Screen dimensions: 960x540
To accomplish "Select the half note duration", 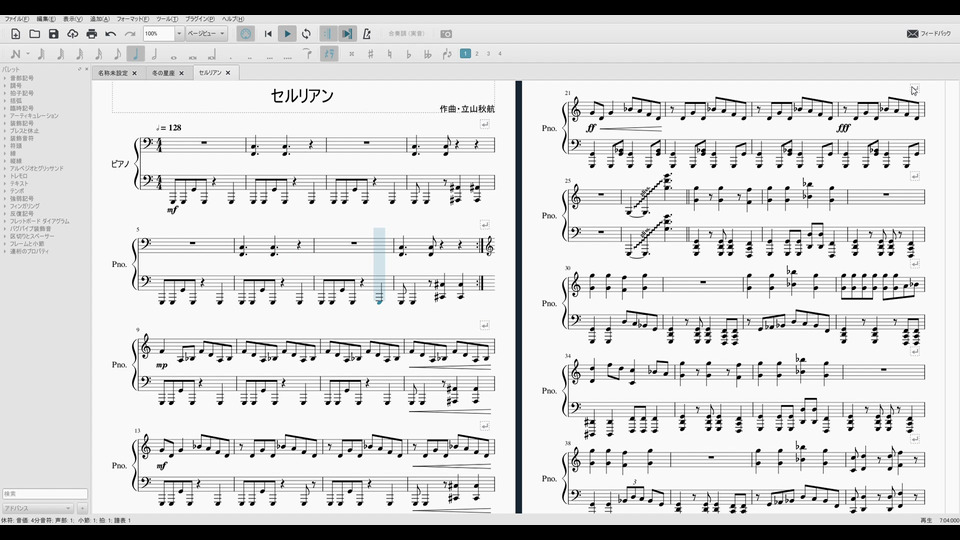I will point(155,54).
